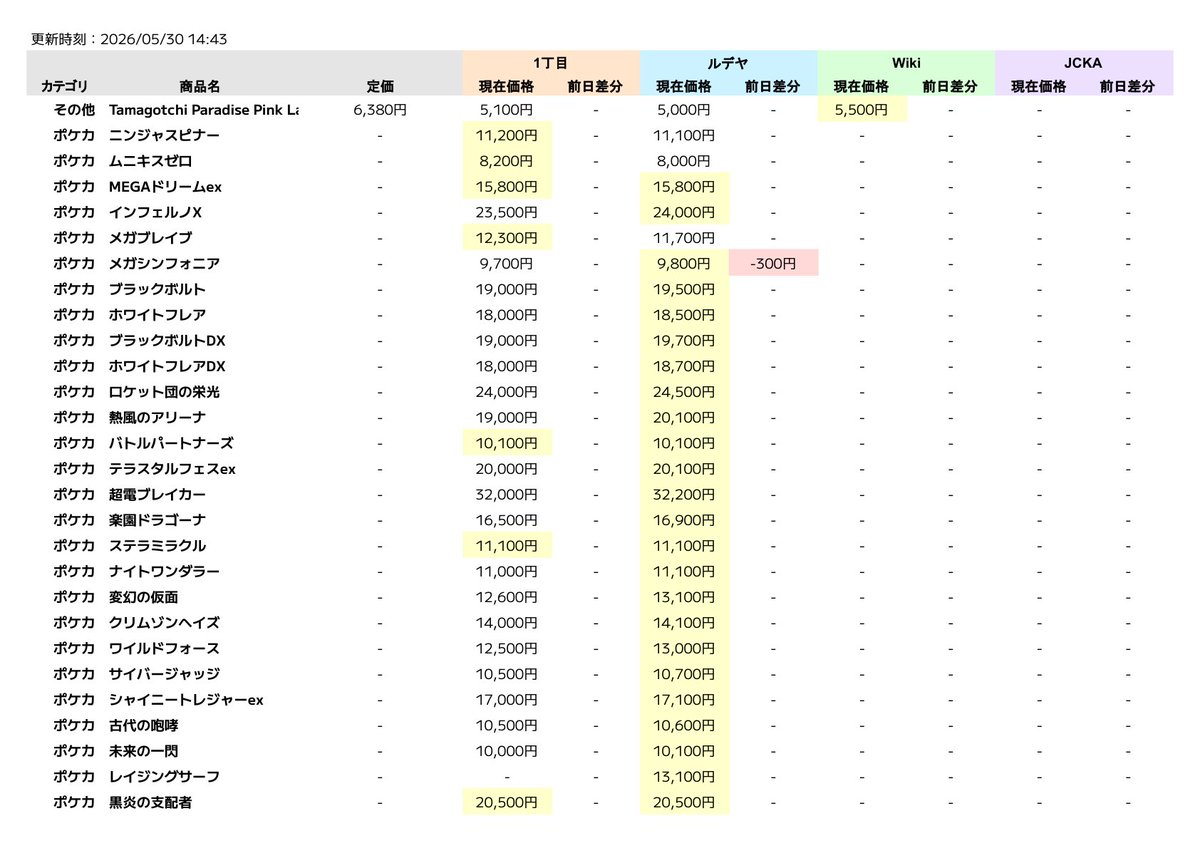
Task: Select the テラスタルフェスex product name
Action: click(x=173, y=469)
